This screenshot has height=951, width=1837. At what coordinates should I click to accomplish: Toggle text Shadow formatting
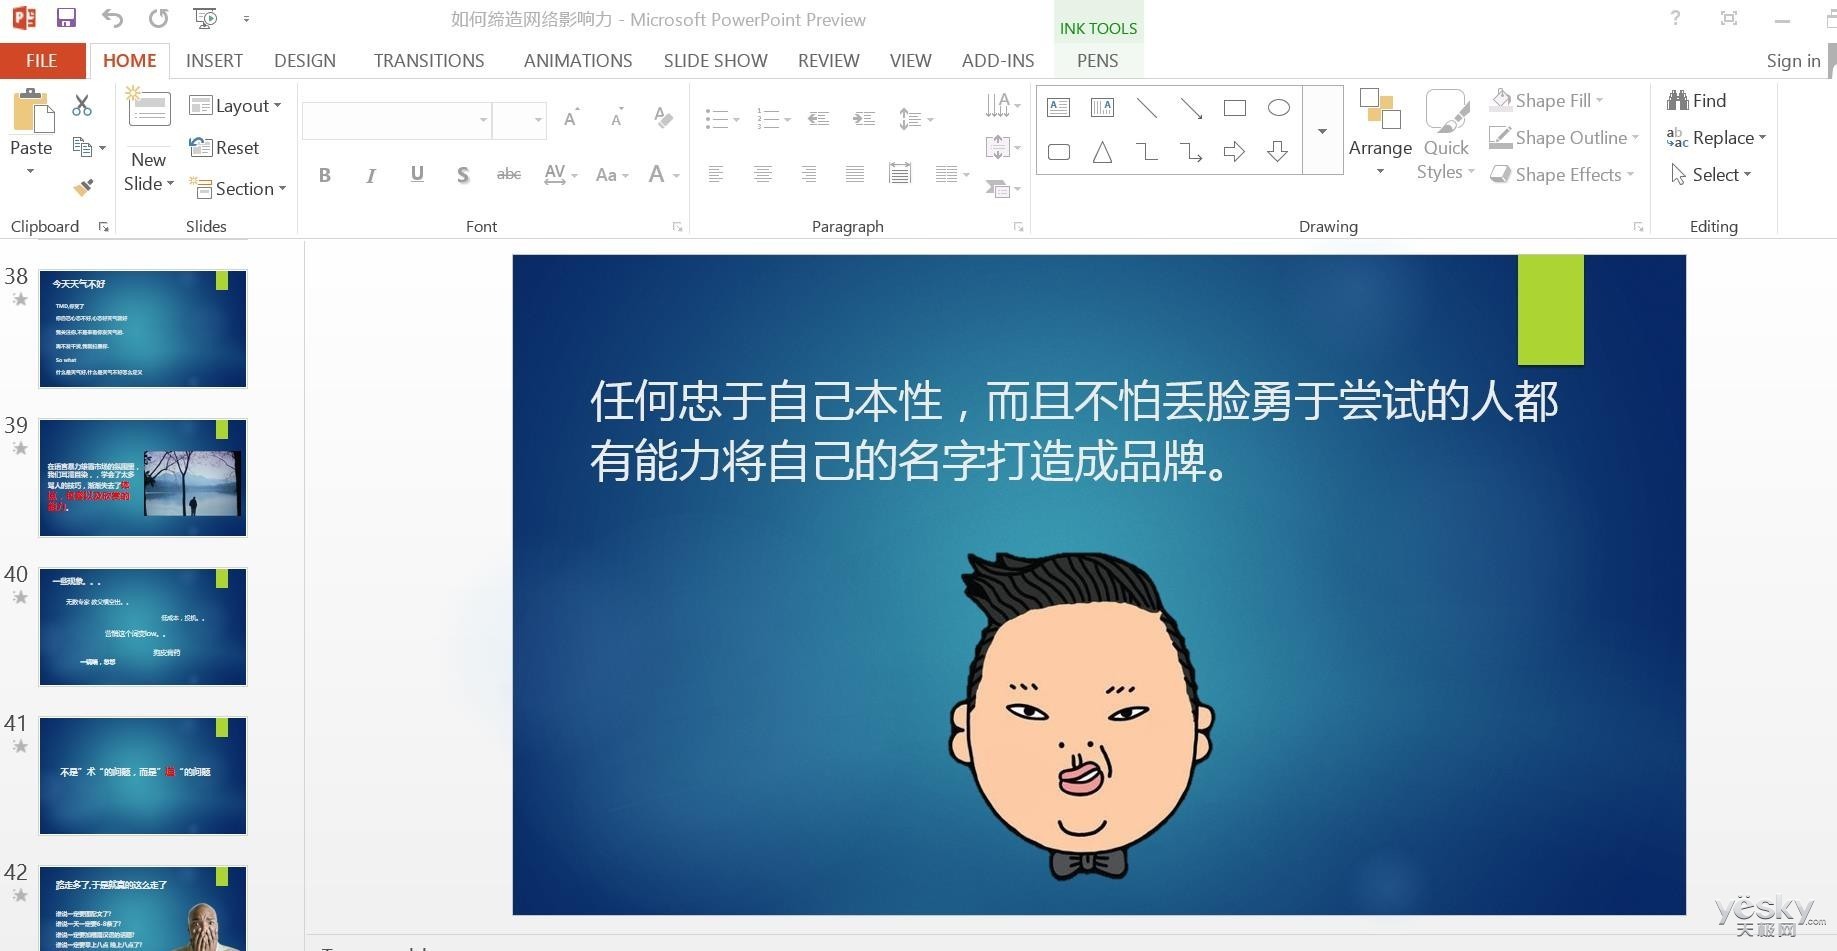(x=463, y=175)
